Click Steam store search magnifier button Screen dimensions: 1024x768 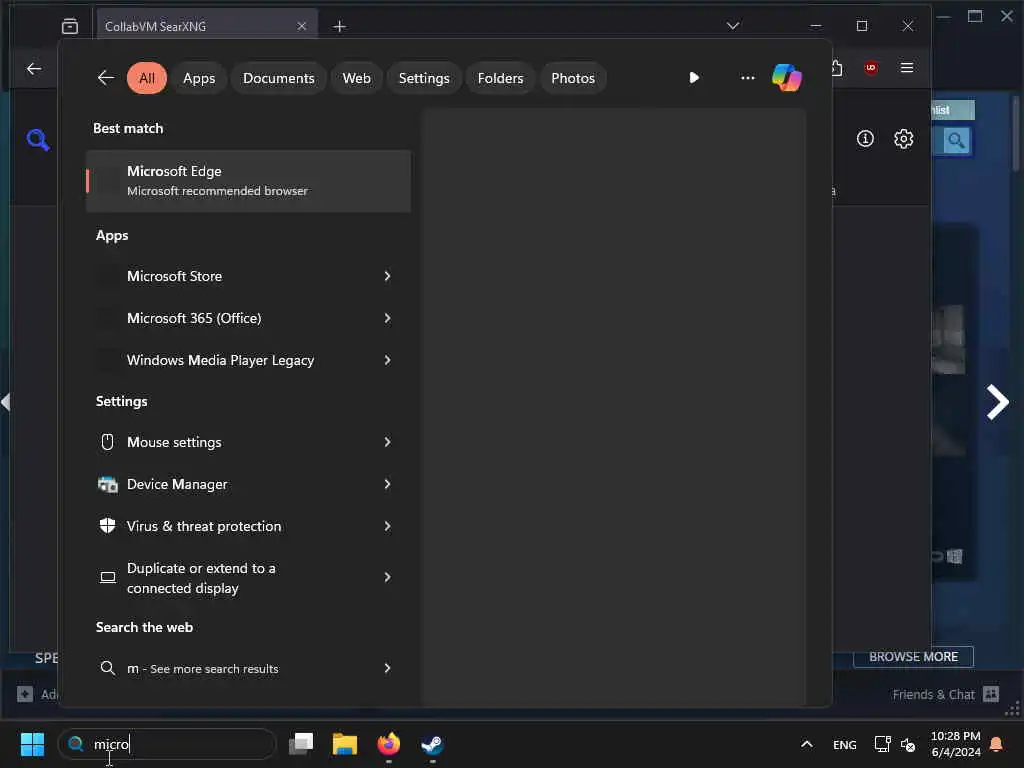(x=955, y=140)
